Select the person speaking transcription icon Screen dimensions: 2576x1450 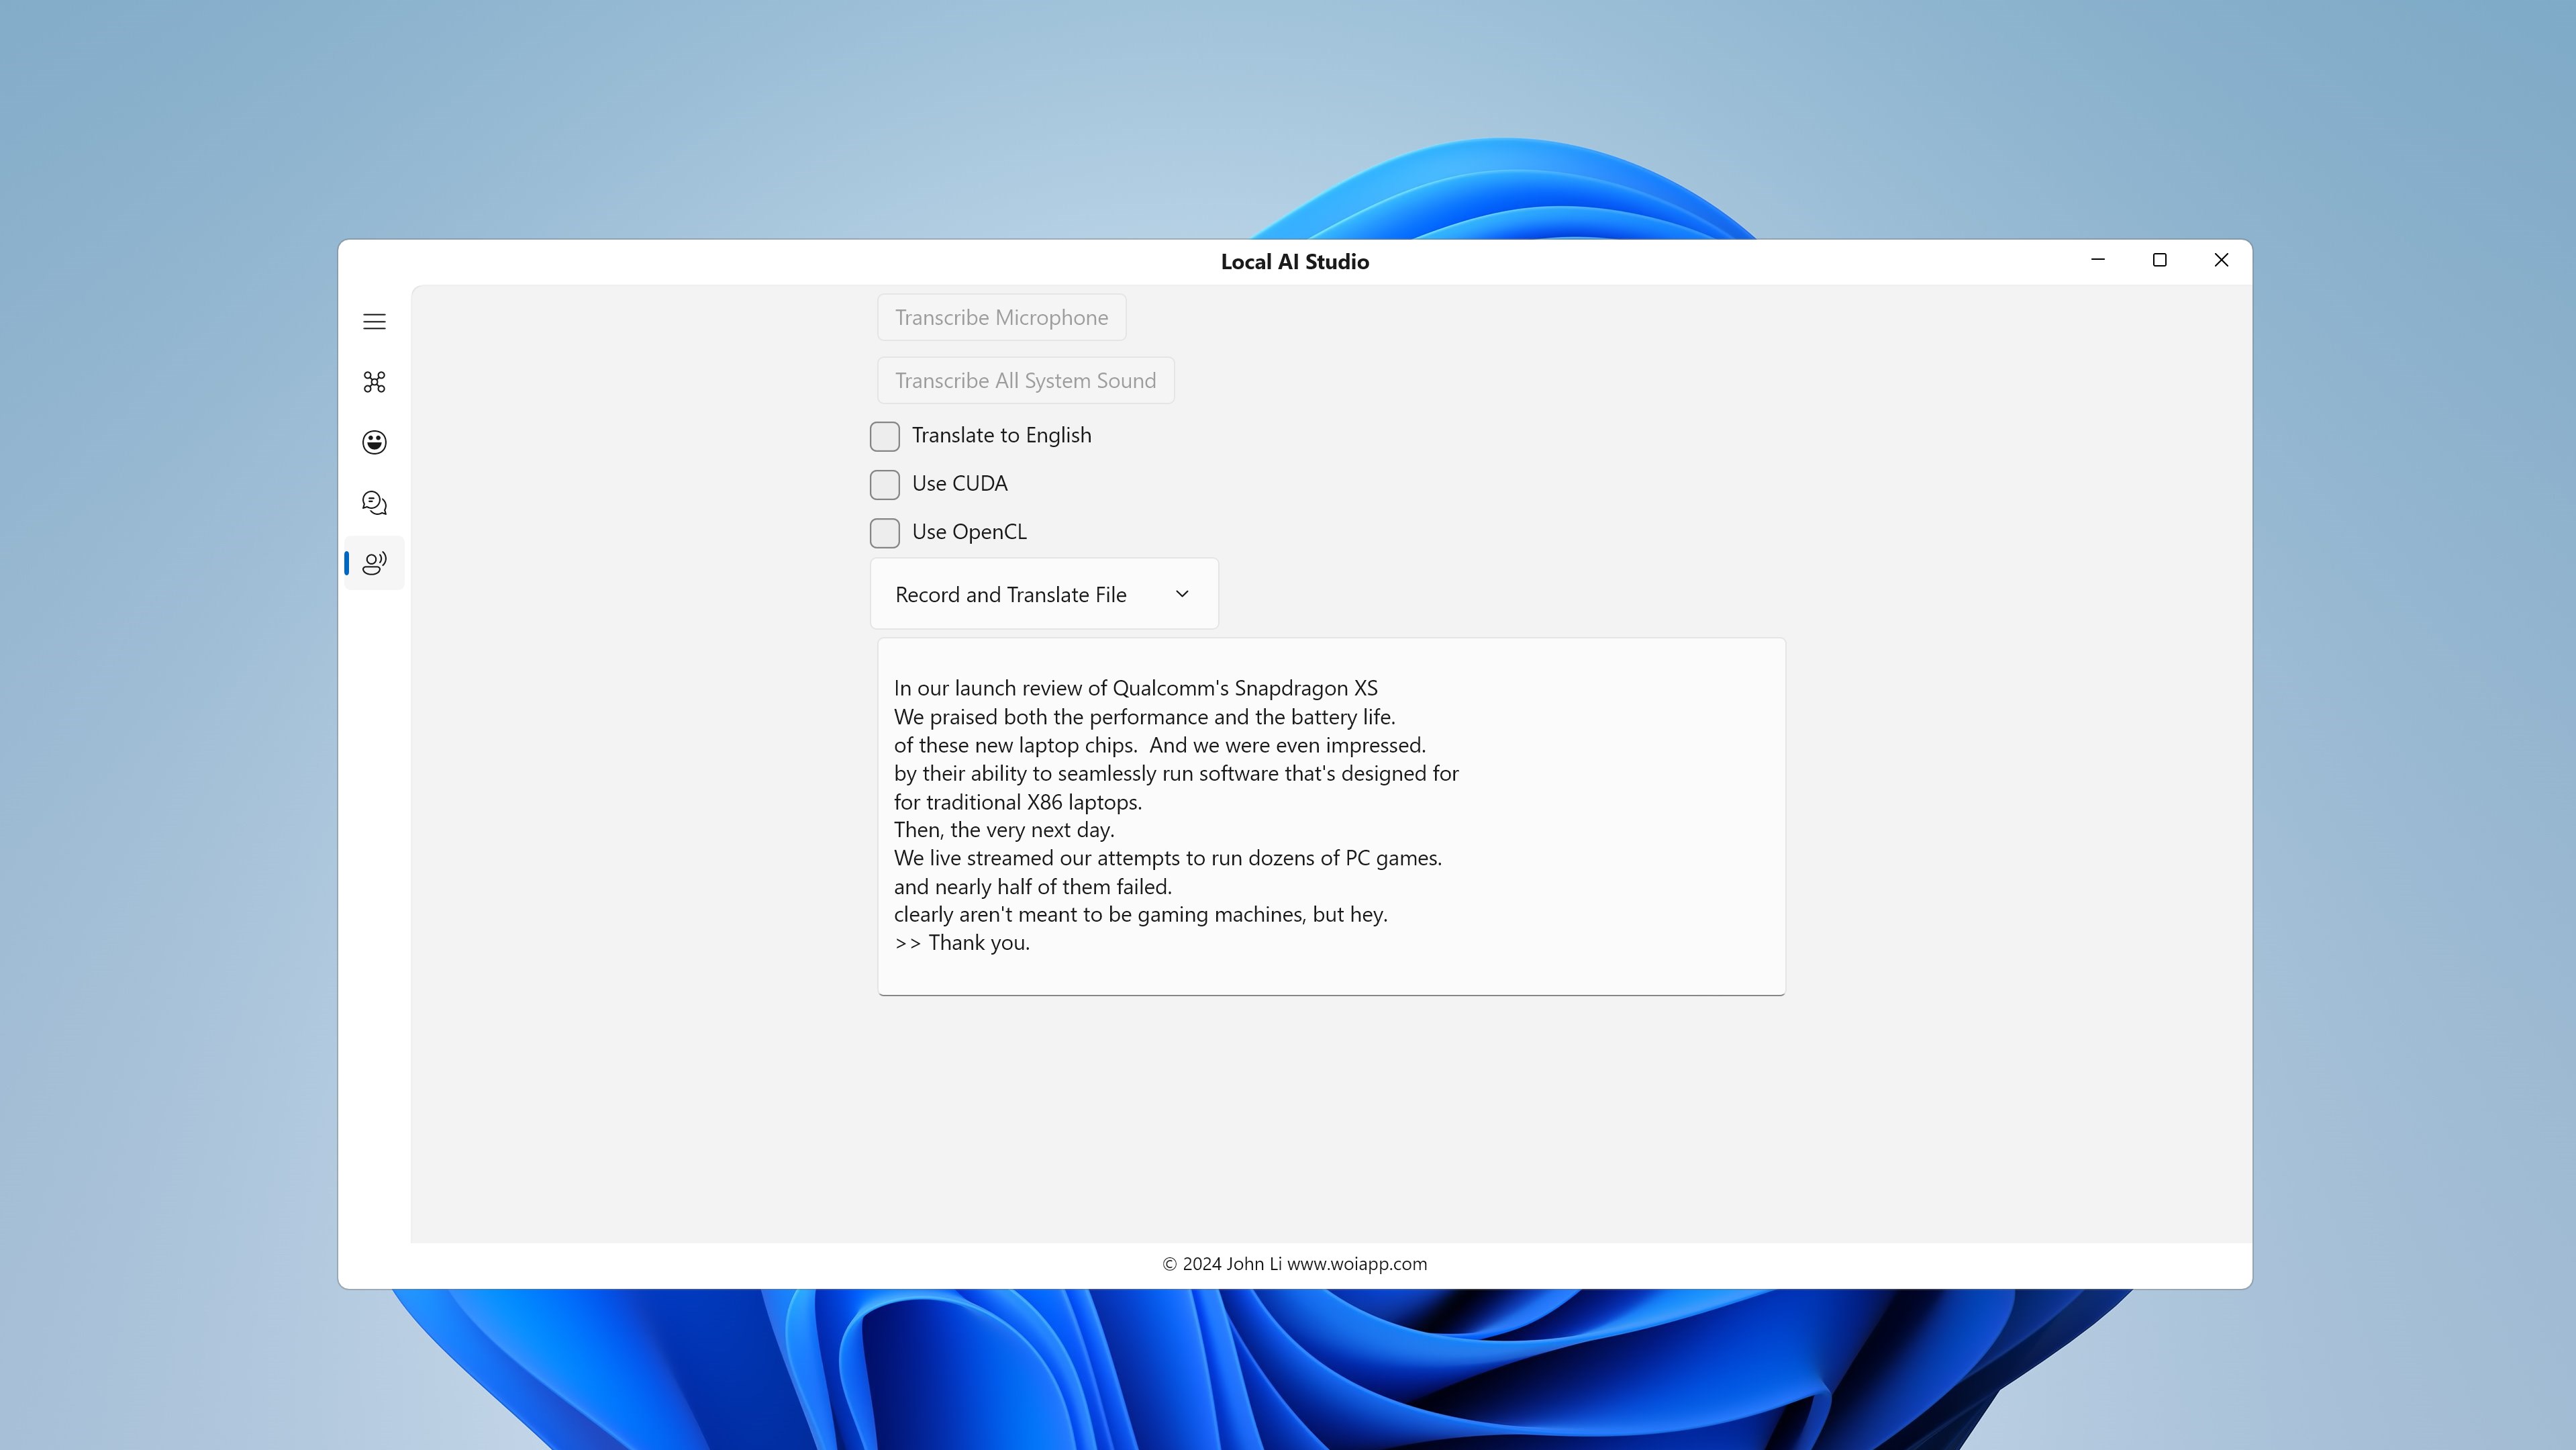coord(374,563)
